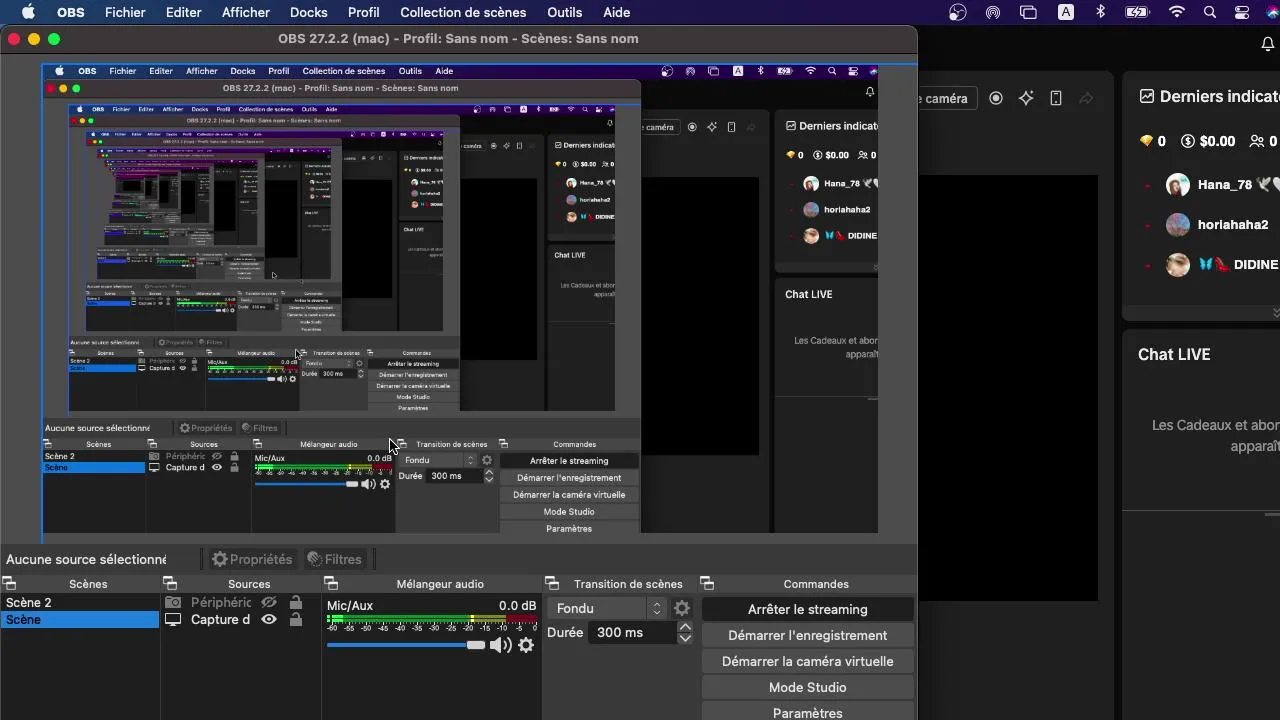Screen dimensions: 1280x720
Task: Show the hidden Périphérique source via eye
Action: [269, 603]
